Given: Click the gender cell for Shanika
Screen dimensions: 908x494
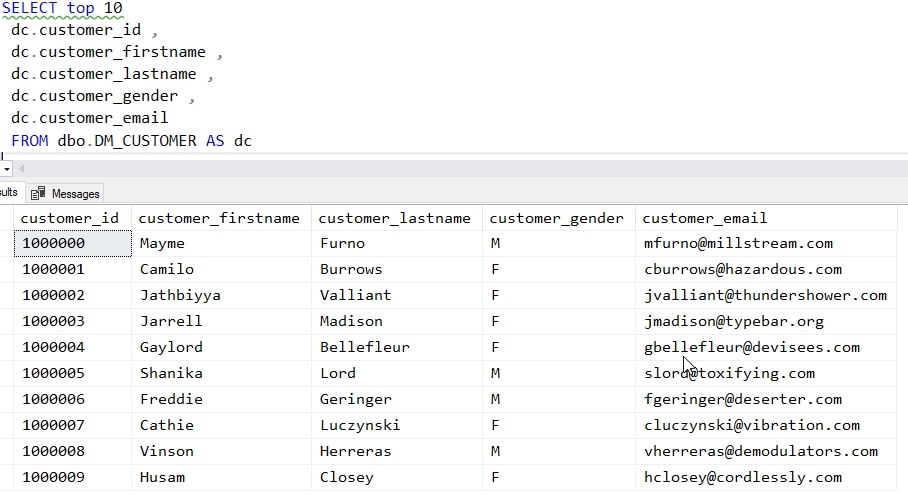Looking at the screenshot, I should 496,373.
